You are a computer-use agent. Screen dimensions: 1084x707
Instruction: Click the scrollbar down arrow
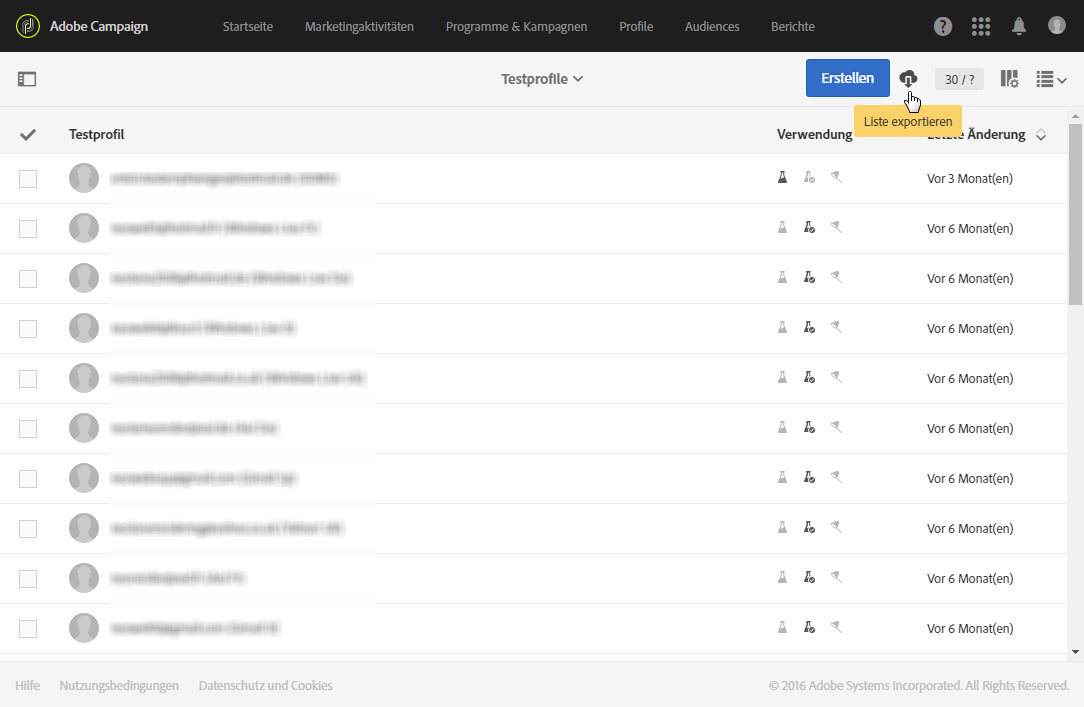[x=1075, y=652]
